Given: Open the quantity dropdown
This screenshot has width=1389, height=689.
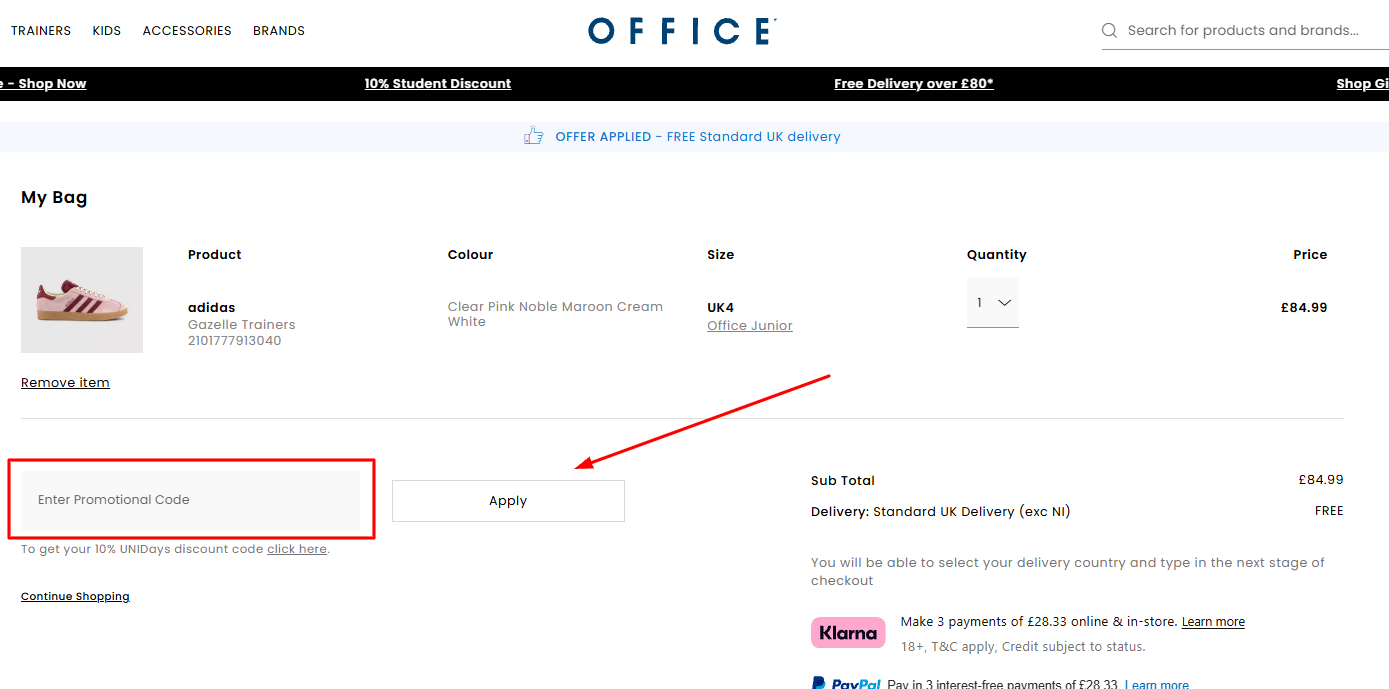Looking at the screenshot, I should (x=992, y=302).
